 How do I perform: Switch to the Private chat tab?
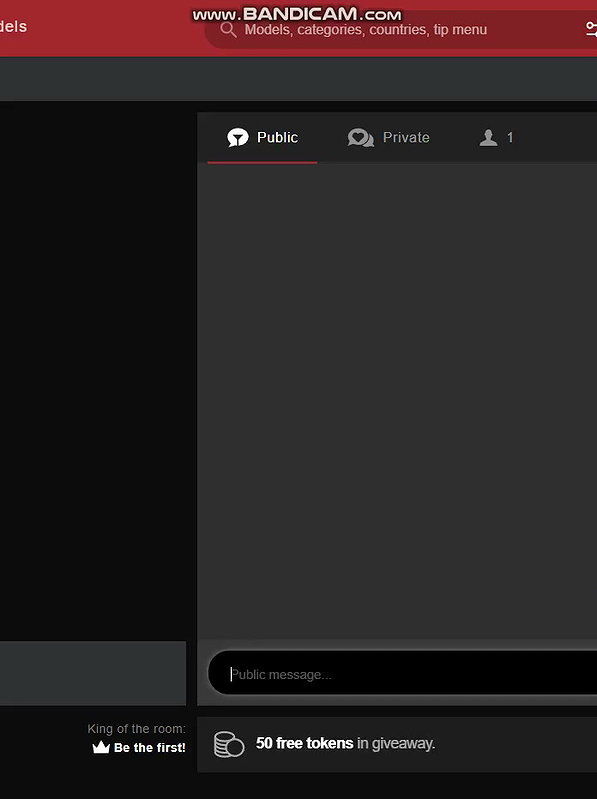(389, 138)
